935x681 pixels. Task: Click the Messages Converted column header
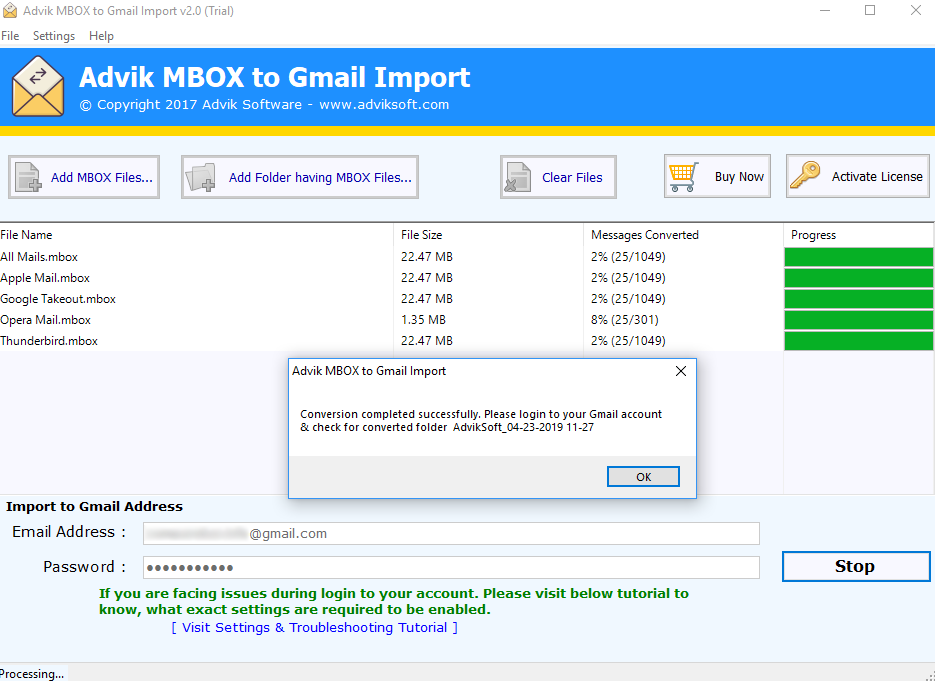[x=683, y=235]
